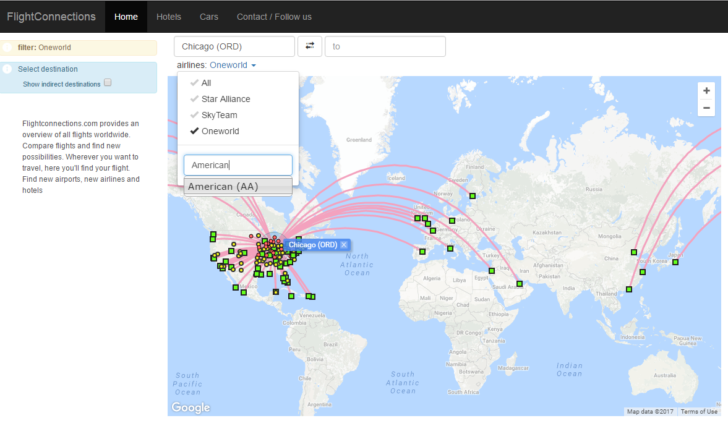This screenshot has height=426, width=728.
Task: Click the Map data ©2017 text
Action: coord(650,412)
